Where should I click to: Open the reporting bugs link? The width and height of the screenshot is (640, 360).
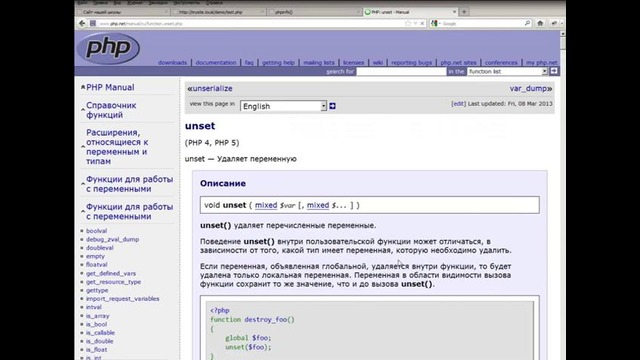411,62
